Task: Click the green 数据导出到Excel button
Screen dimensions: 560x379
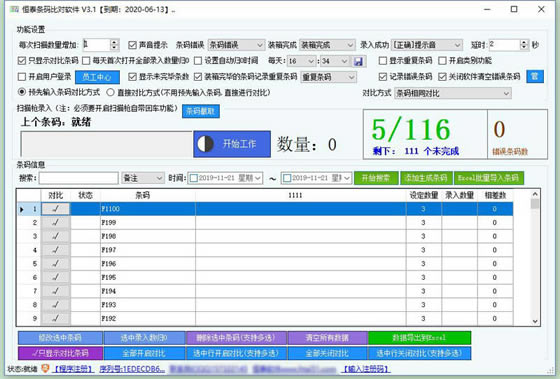Action: pos(420,338)
